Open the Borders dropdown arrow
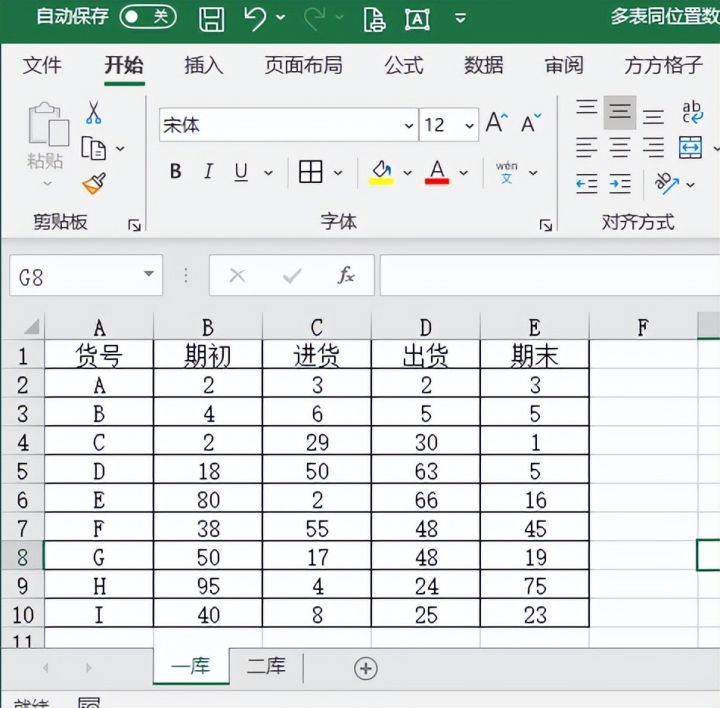 click(338, 173)
